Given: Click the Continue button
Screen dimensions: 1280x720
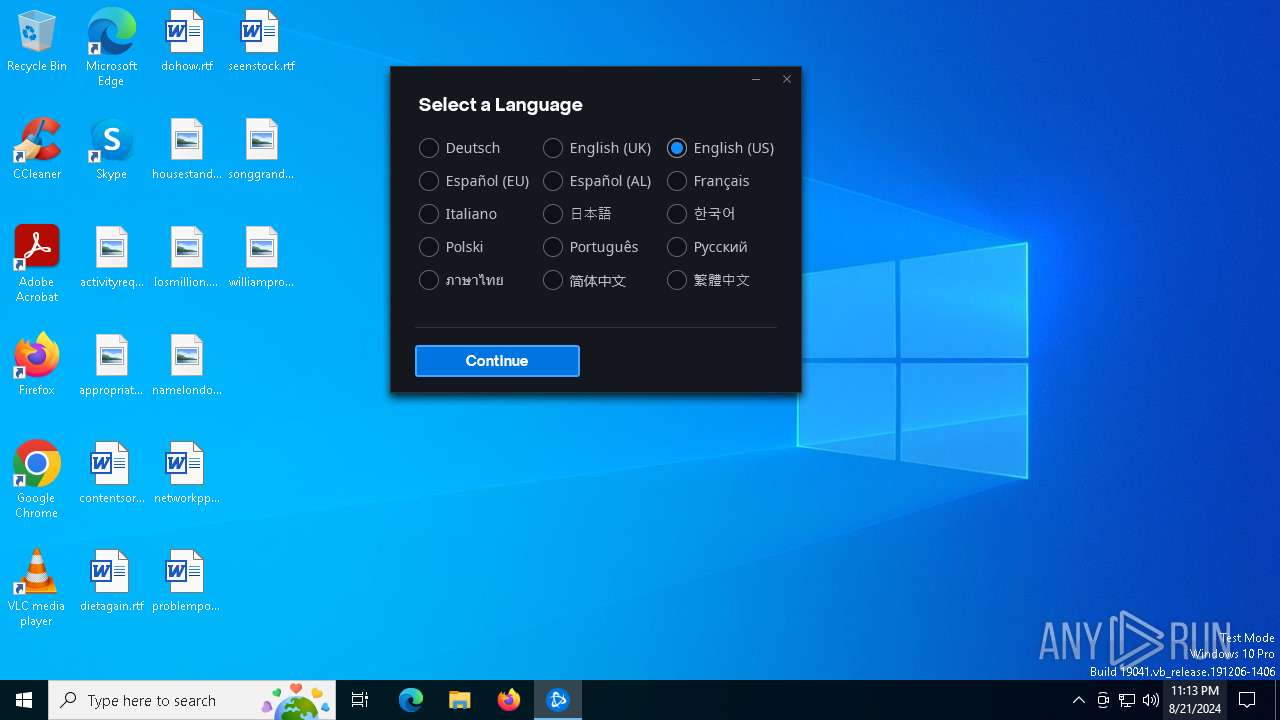Looking at the screenshot, I should pyautogui.click(x=497, y=361).
